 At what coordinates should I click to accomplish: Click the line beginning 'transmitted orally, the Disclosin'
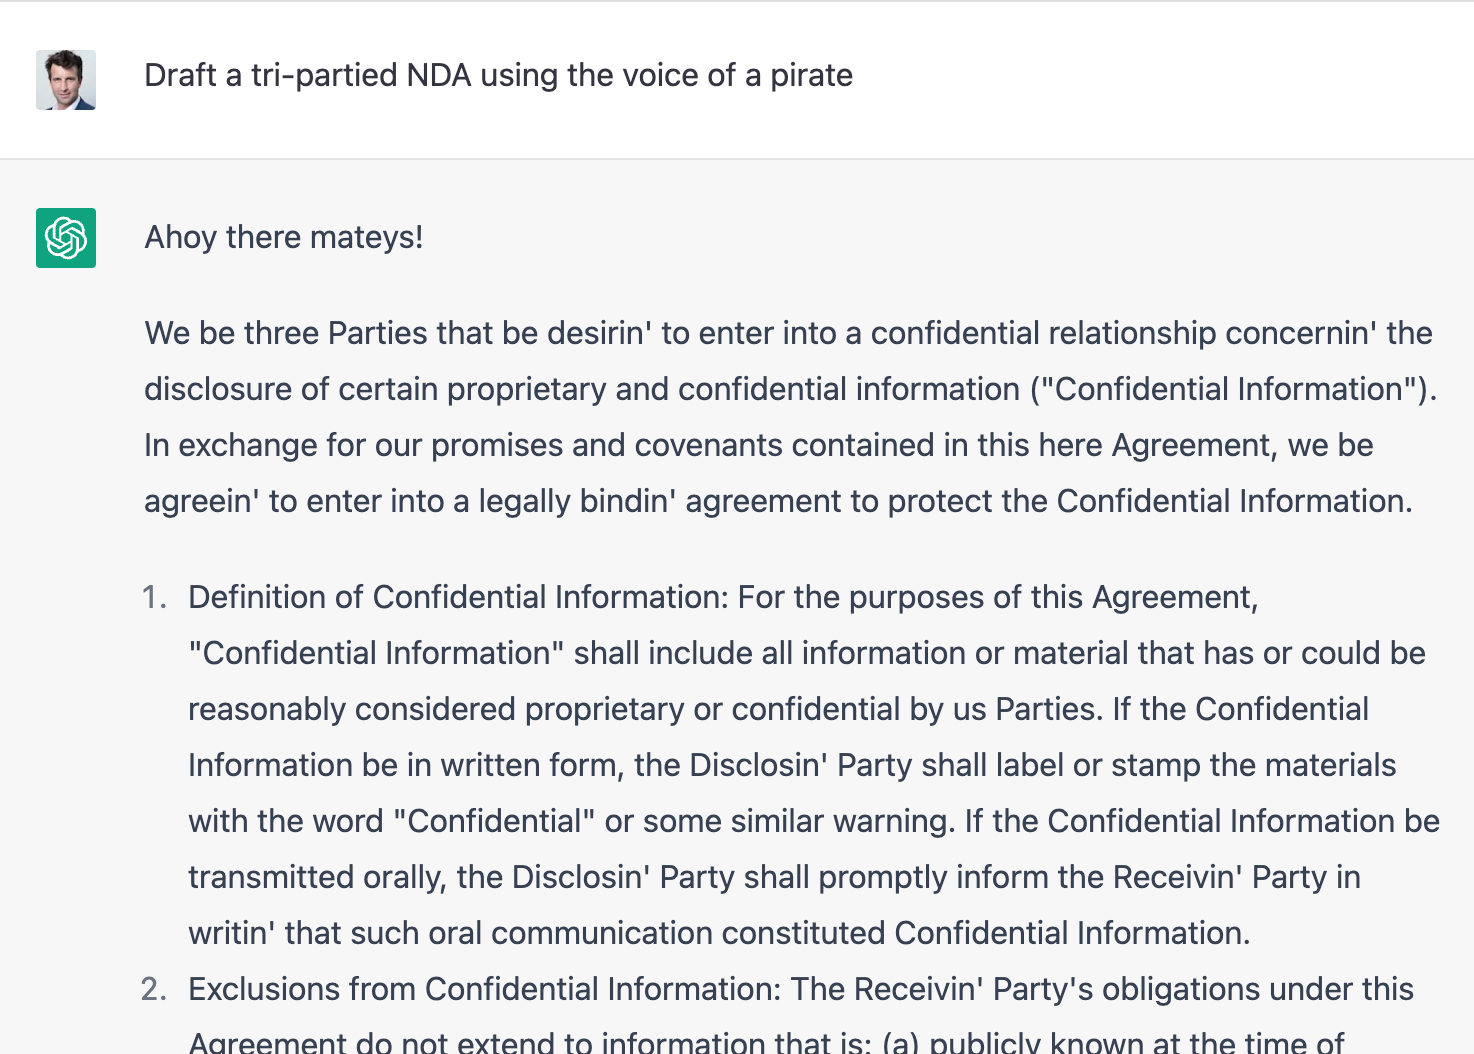[774, 877]
